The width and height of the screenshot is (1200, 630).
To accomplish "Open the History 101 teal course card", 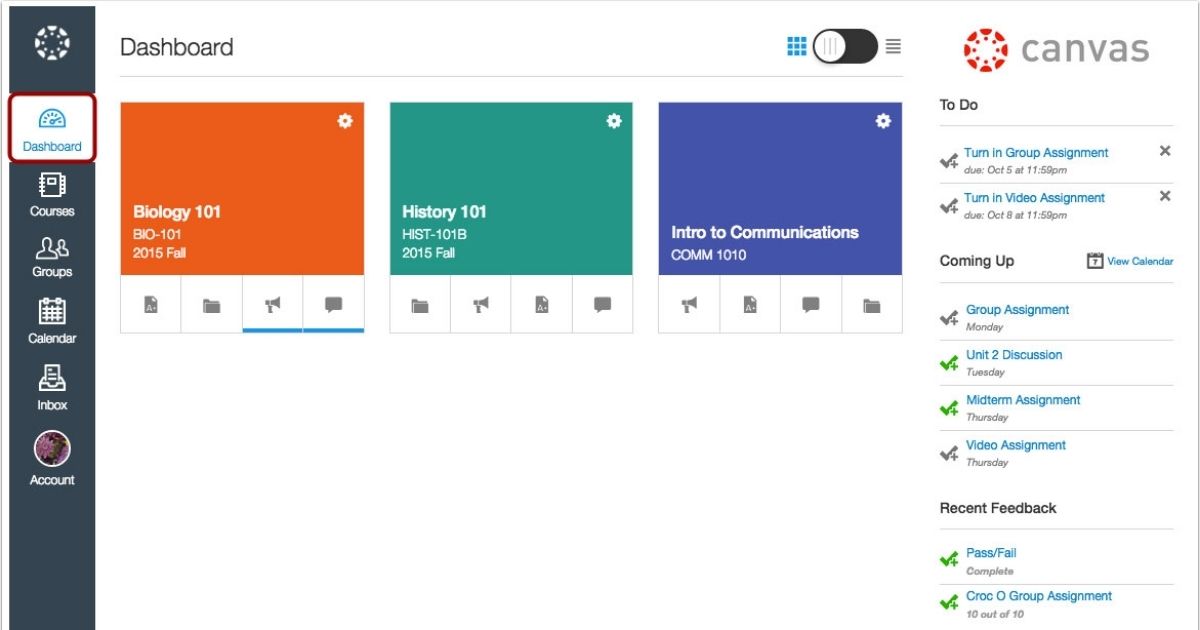I will (511, 188).
